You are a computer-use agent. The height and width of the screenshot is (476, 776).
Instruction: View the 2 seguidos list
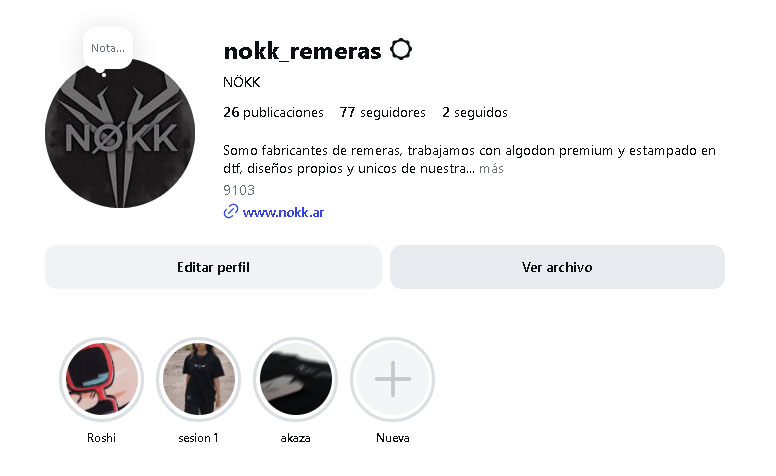[475, 112]
